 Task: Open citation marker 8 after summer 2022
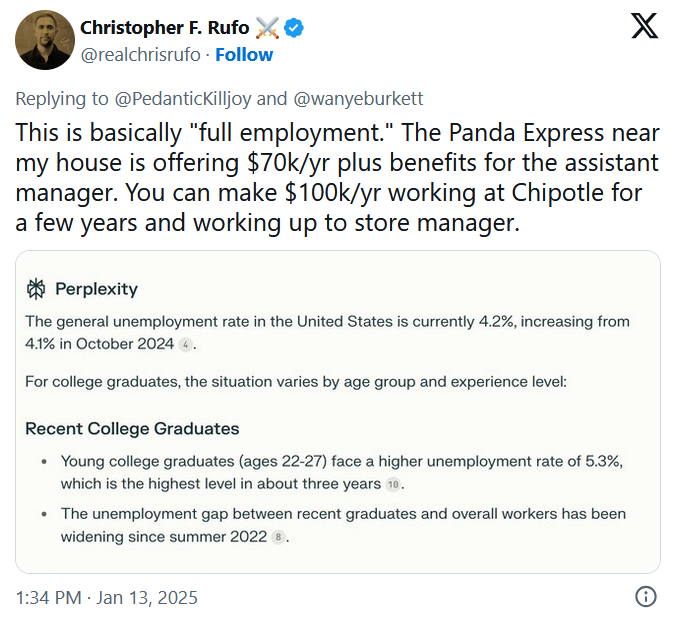[x=278, y=537]
